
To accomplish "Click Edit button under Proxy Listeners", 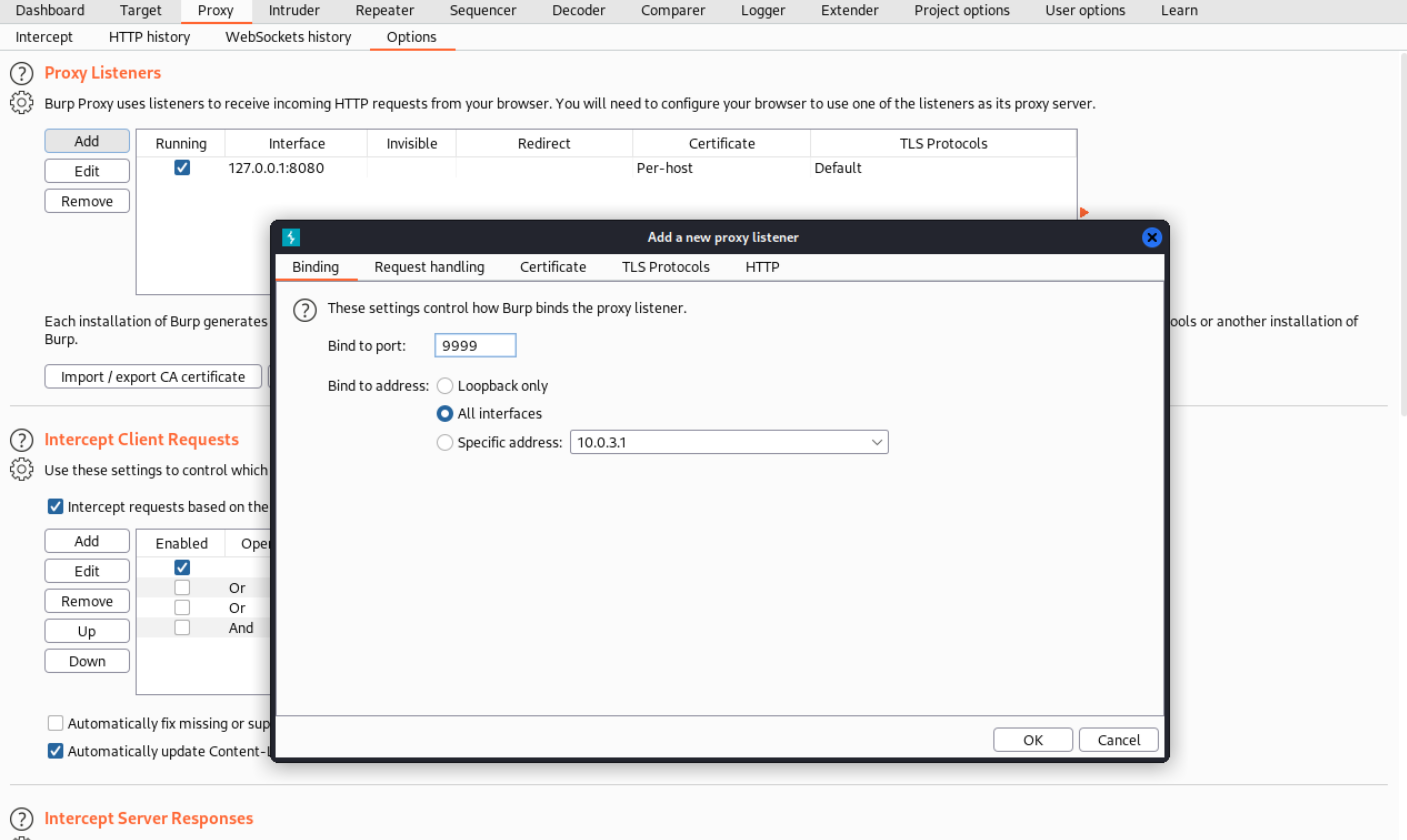I will [x=87, y=171].
